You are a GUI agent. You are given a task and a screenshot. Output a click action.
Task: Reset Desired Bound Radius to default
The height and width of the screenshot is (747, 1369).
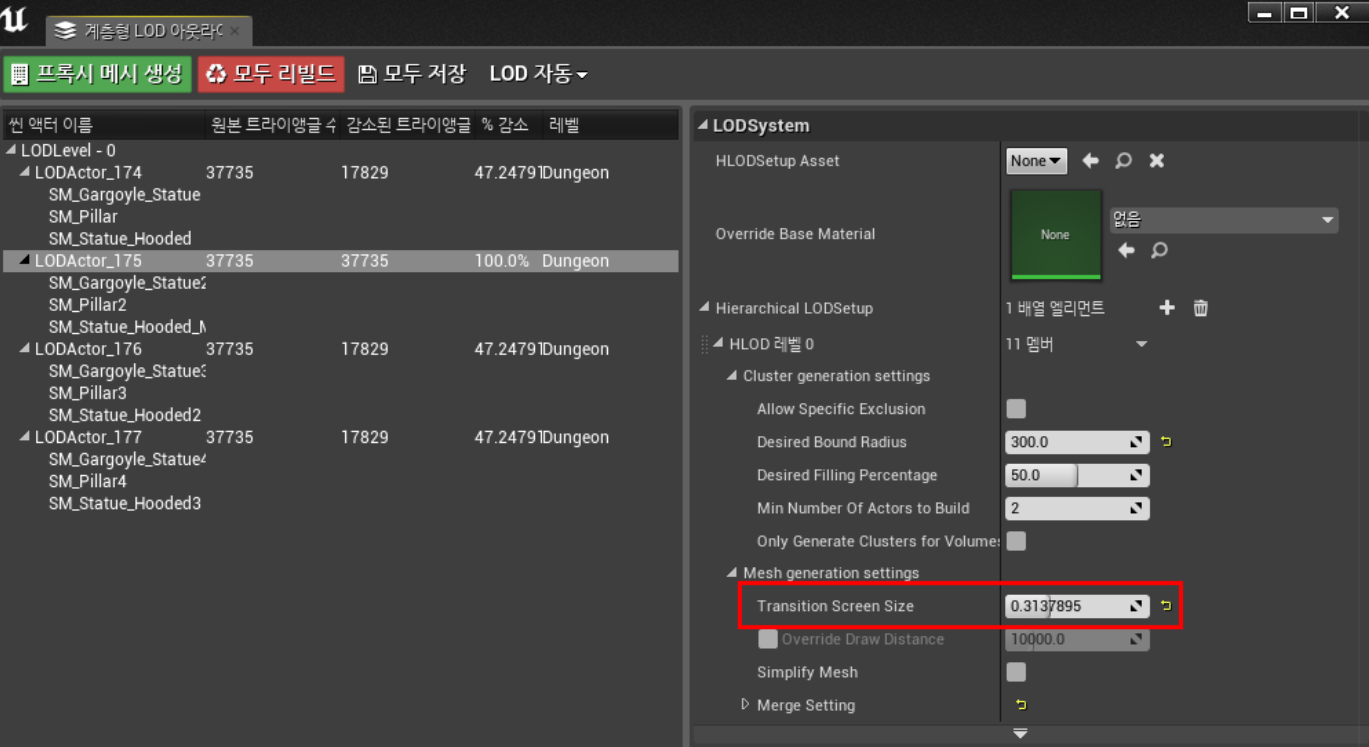1166,442
